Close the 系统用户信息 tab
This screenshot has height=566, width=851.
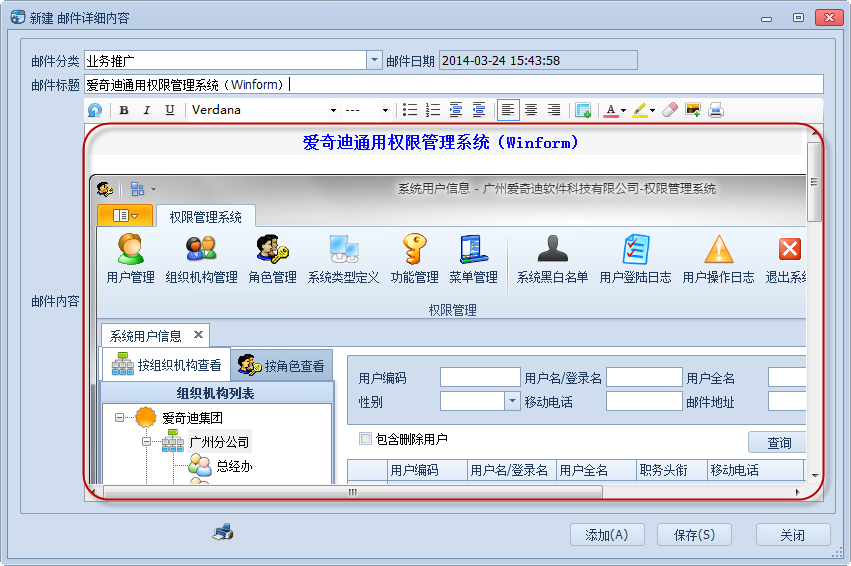point(198,335)
